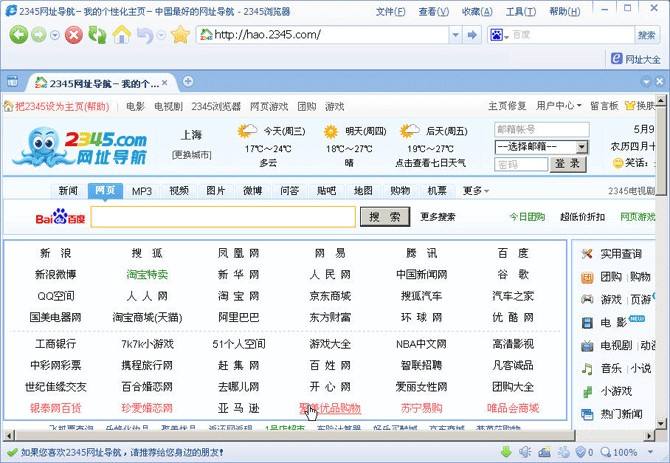Open the Baidu paw search engine selector
This screenshot has height=463, width=670.
click(x=499, y=35)
